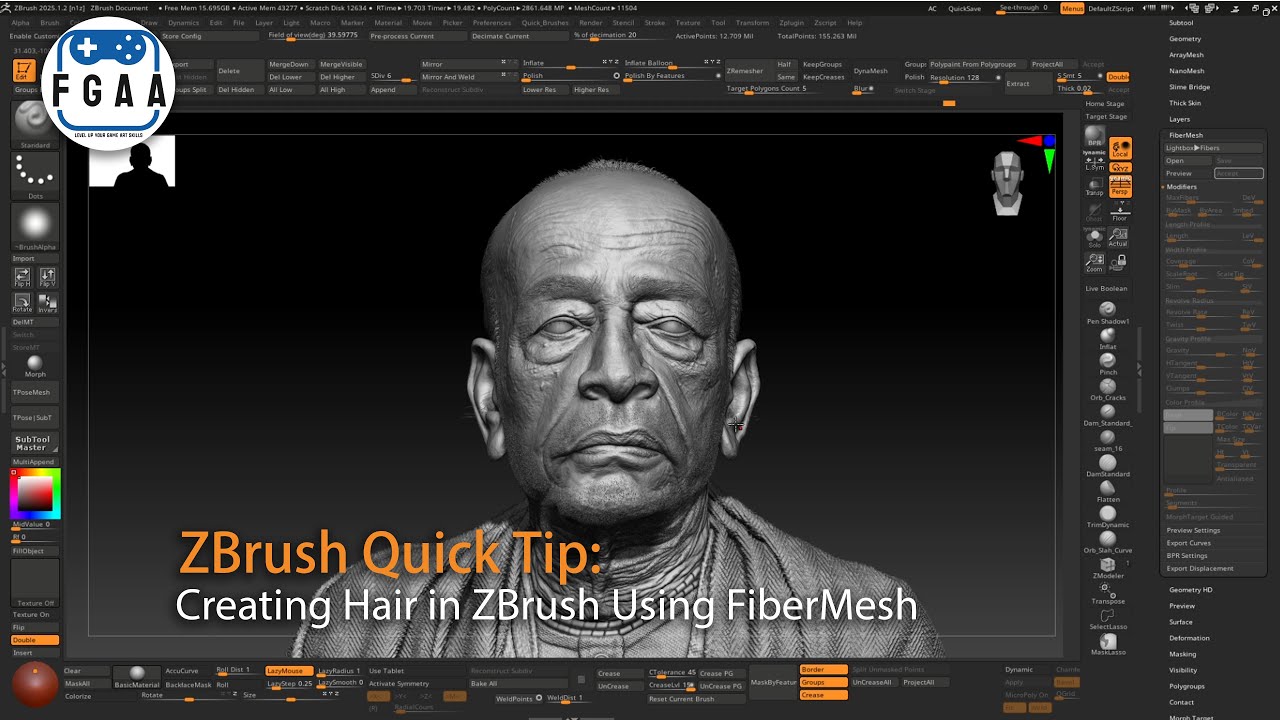
Task: Expand the NanoMesh section
Action: pyautogui.click(x=1187, y=71)
